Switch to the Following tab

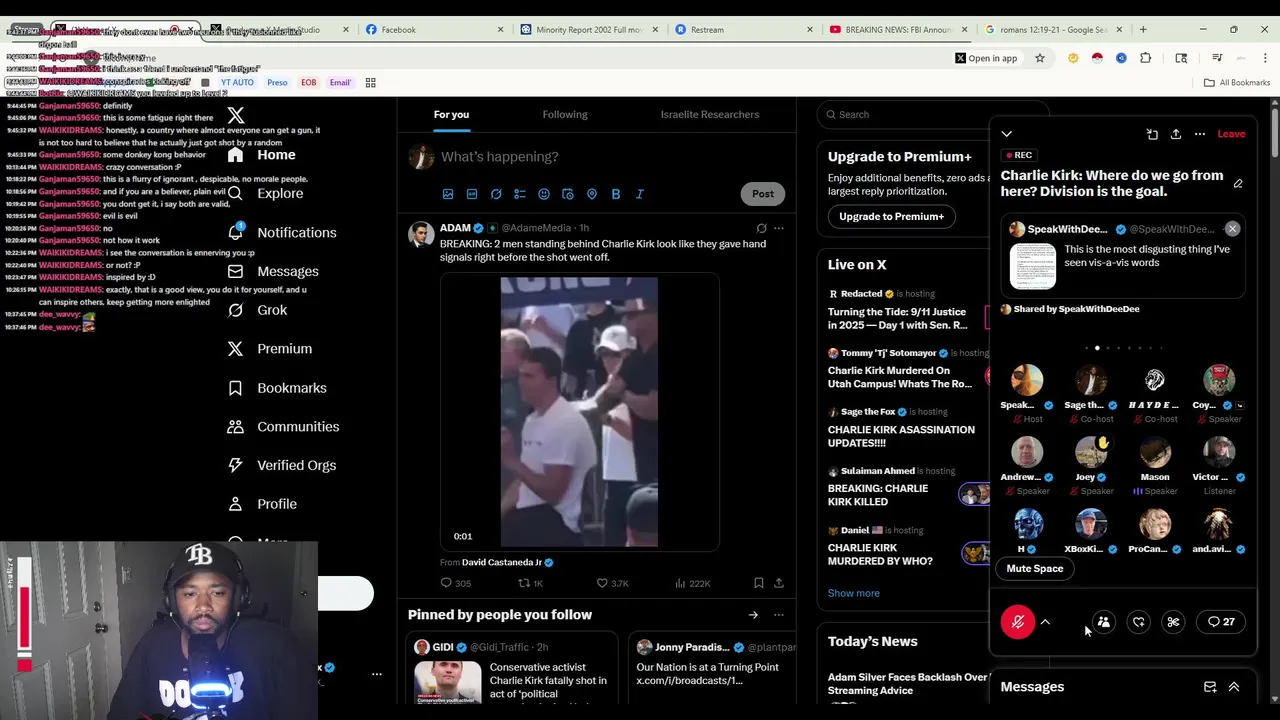(565, 114)
